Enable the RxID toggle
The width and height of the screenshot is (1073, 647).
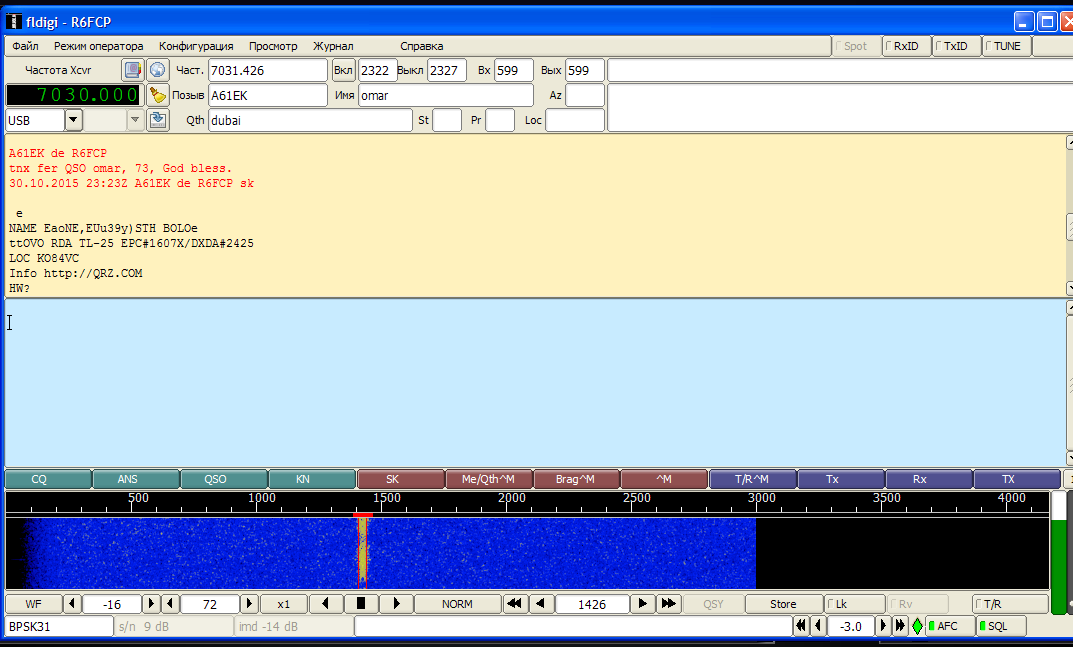(x=907, y=46)
